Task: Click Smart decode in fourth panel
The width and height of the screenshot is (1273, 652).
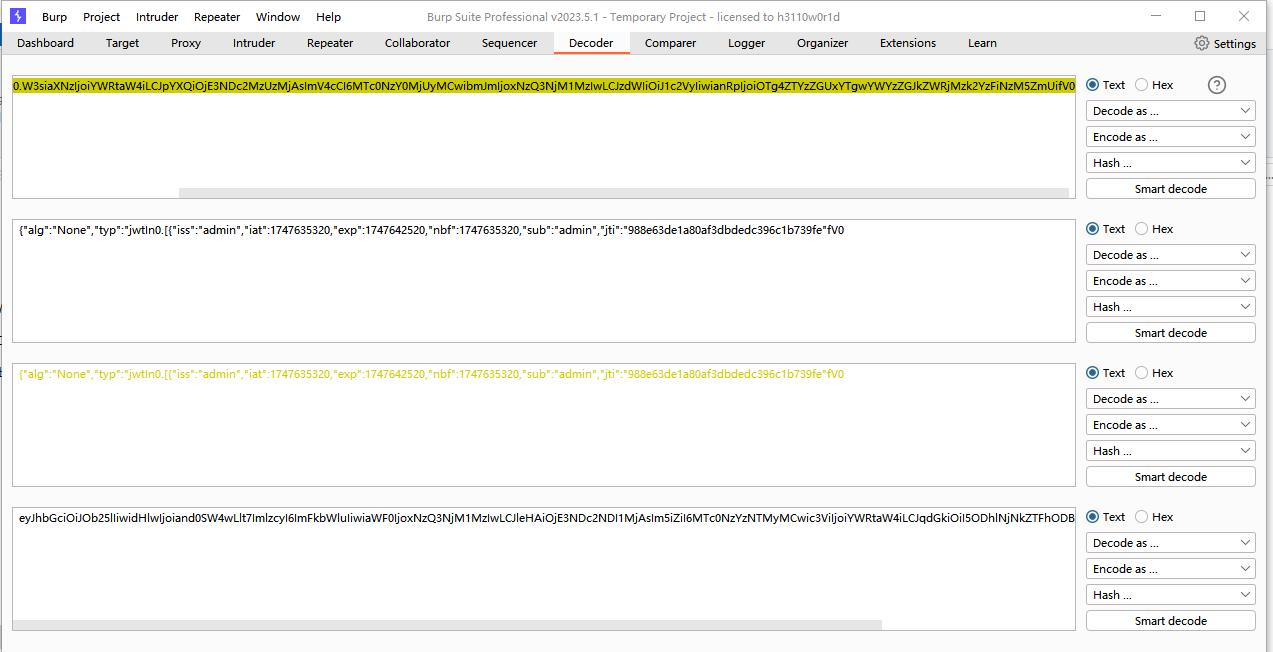Action: [x=1170, y=621]
